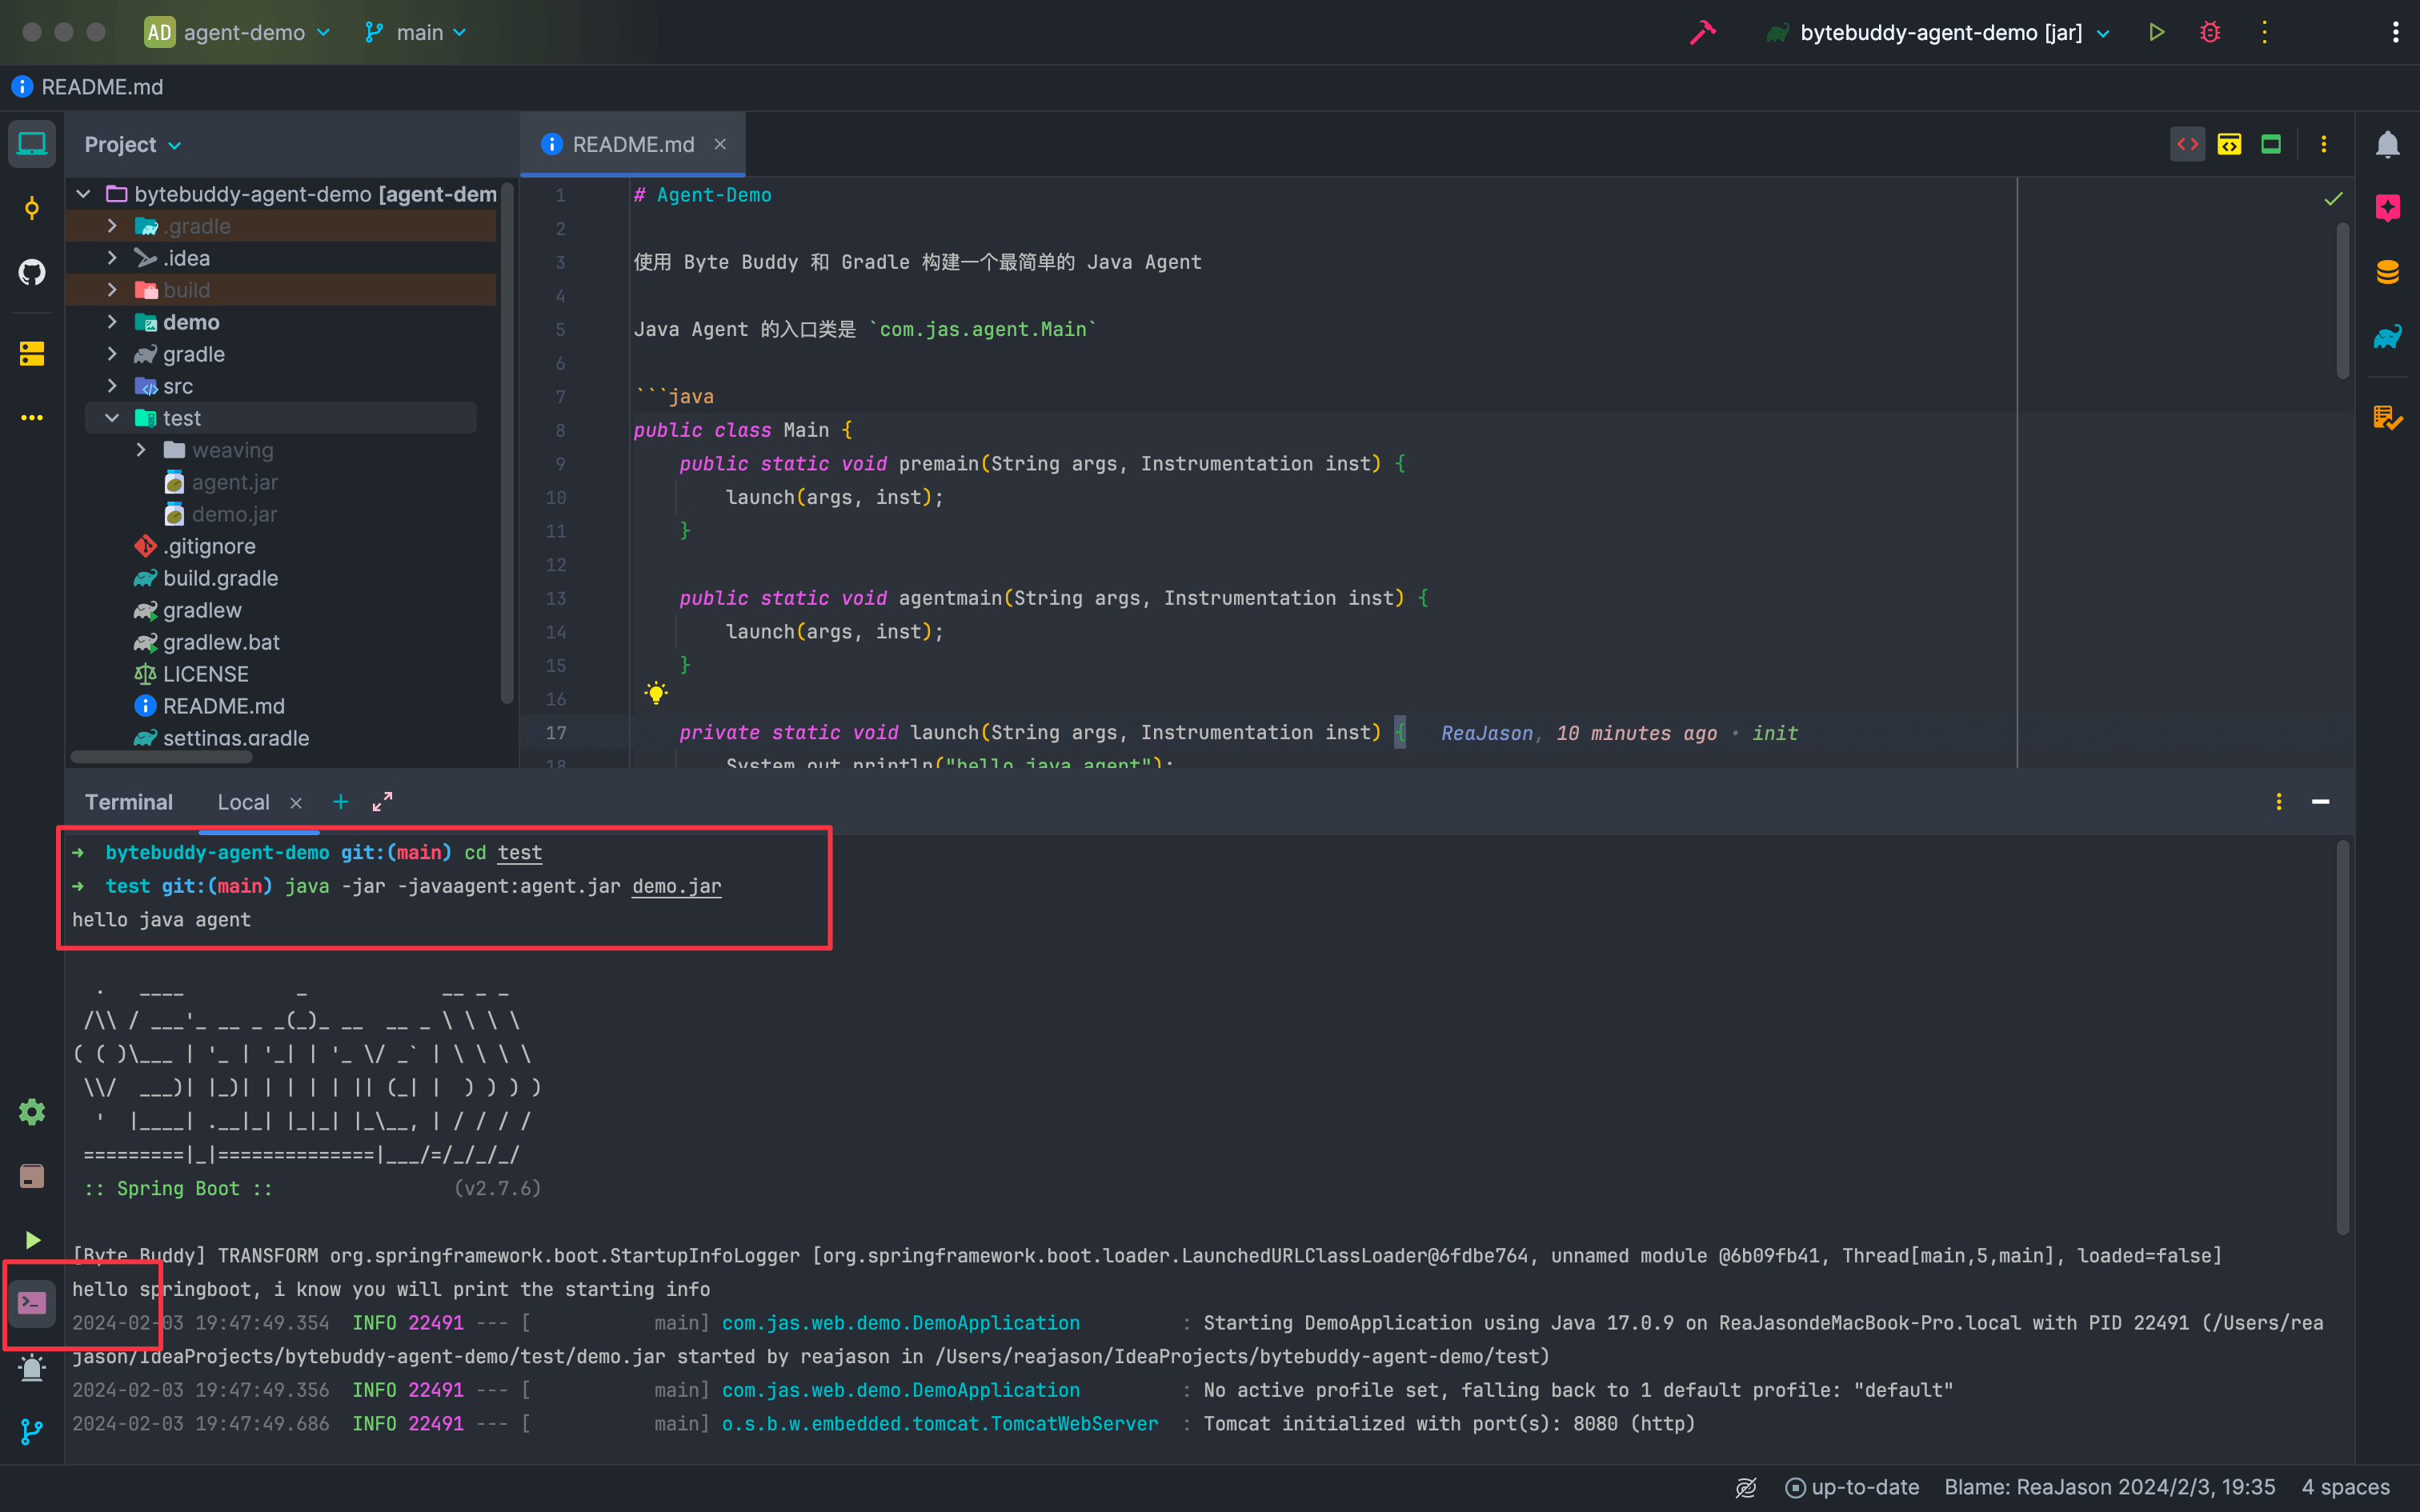Open the Problems alert tool icon
This screenshot has width=2420, height=1512.
click(x=32, y=1368)
